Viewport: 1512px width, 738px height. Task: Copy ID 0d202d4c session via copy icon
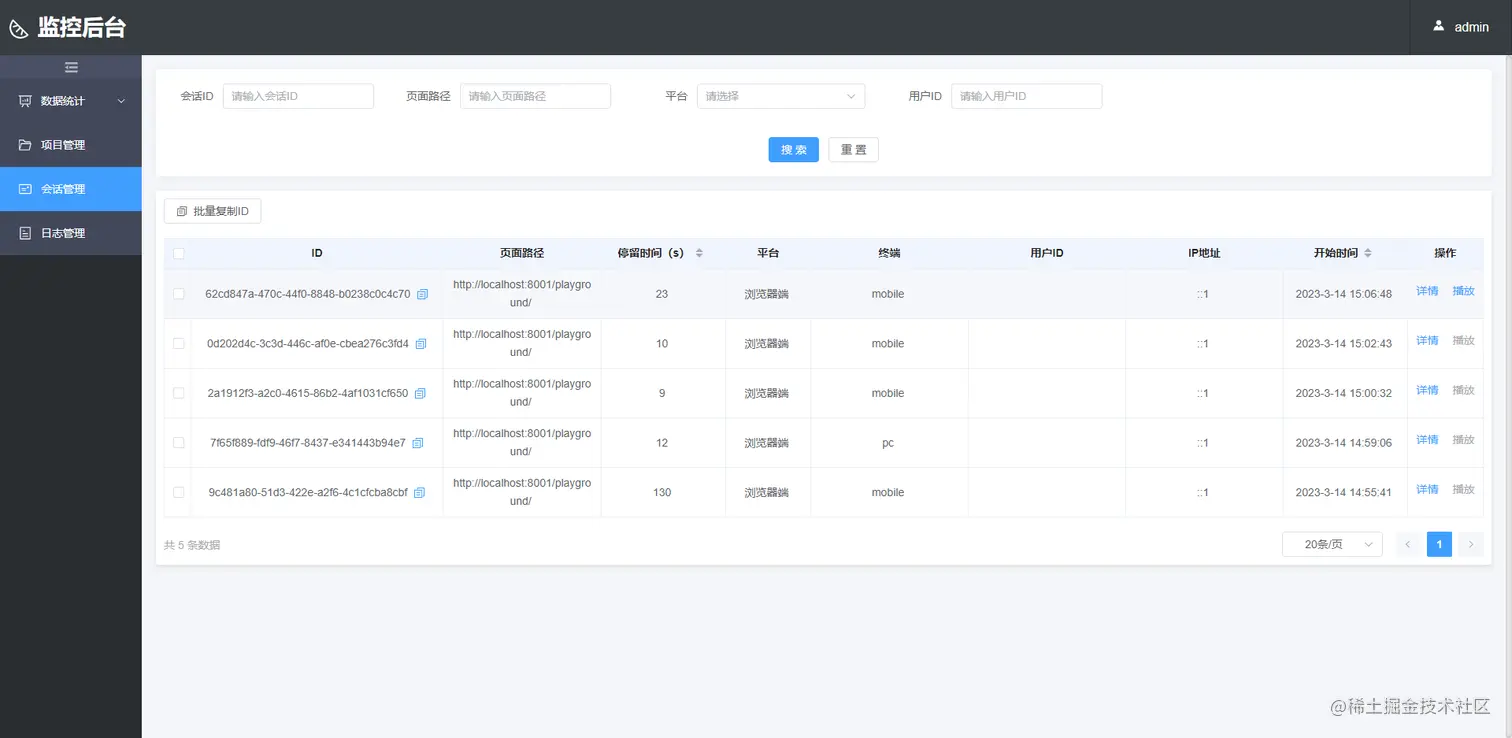click(x=420, y=344)
